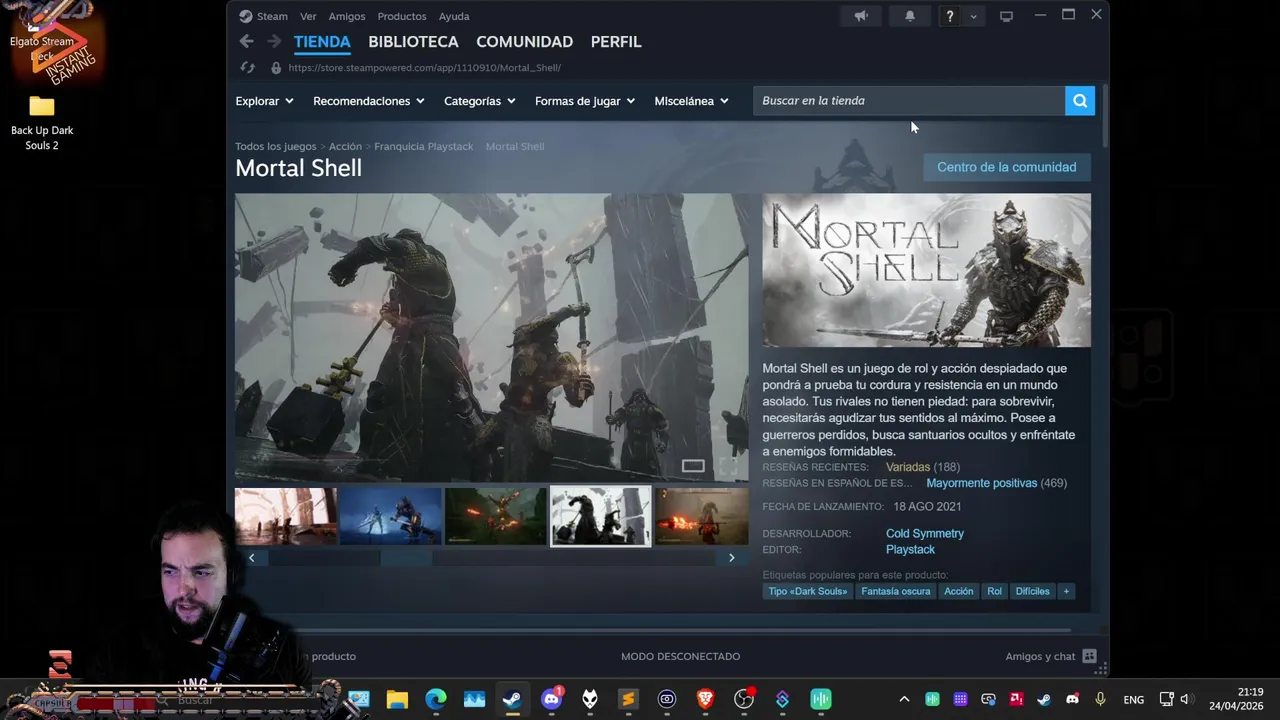Open Sublime Text from the taskbar
This screenshot has height=720, width=1280.
(628, 699)
